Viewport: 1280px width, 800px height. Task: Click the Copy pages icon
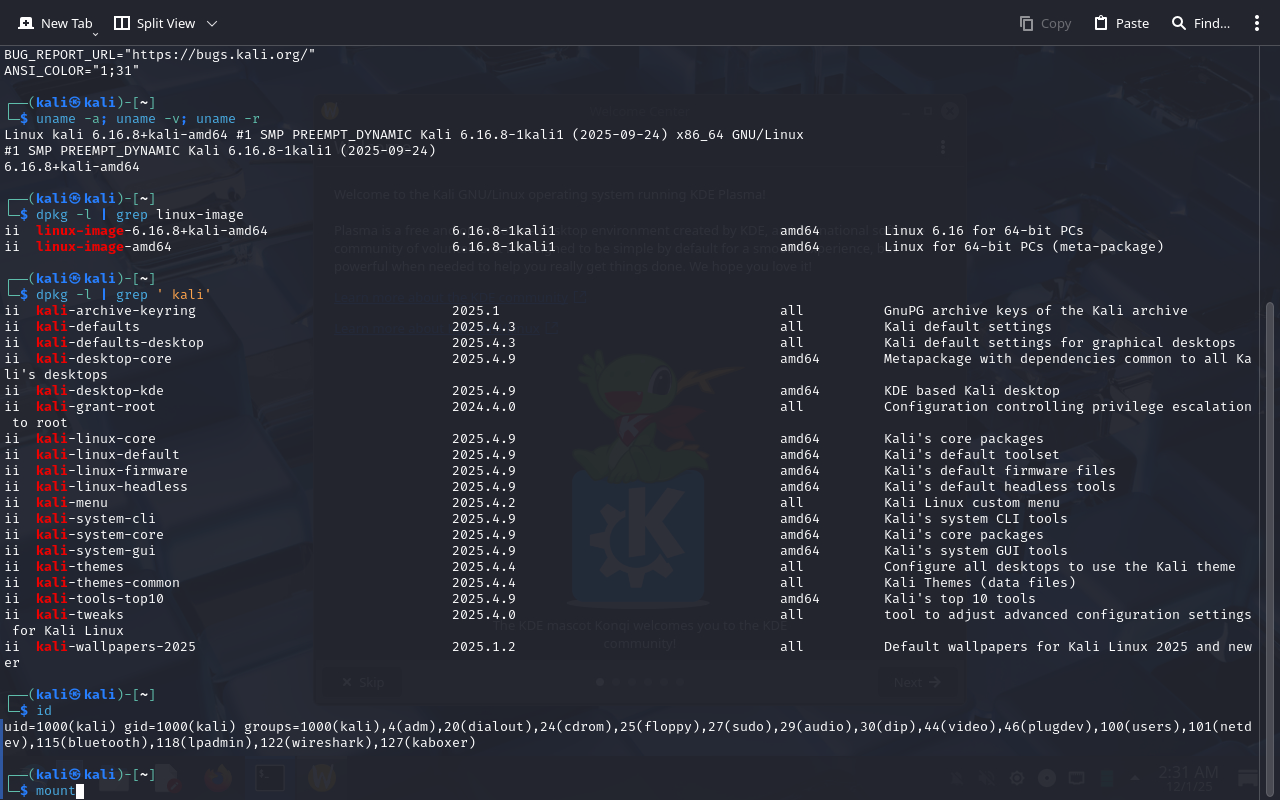[x=1027, y=23]
